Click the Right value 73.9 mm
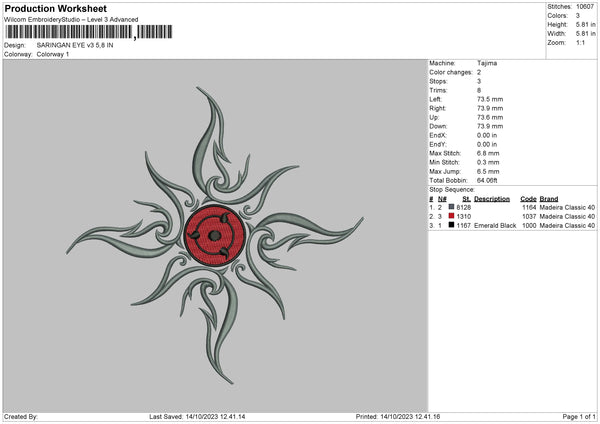This screenshot has height=424, width=600. coord(490,108)
